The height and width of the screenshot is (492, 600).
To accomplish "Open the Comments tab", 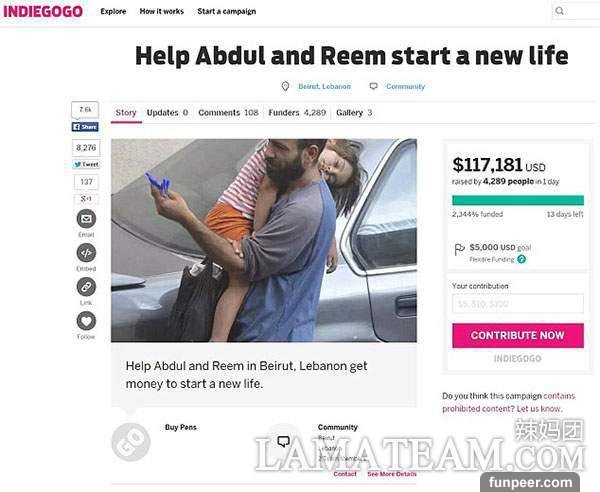I will click(228, 113).
